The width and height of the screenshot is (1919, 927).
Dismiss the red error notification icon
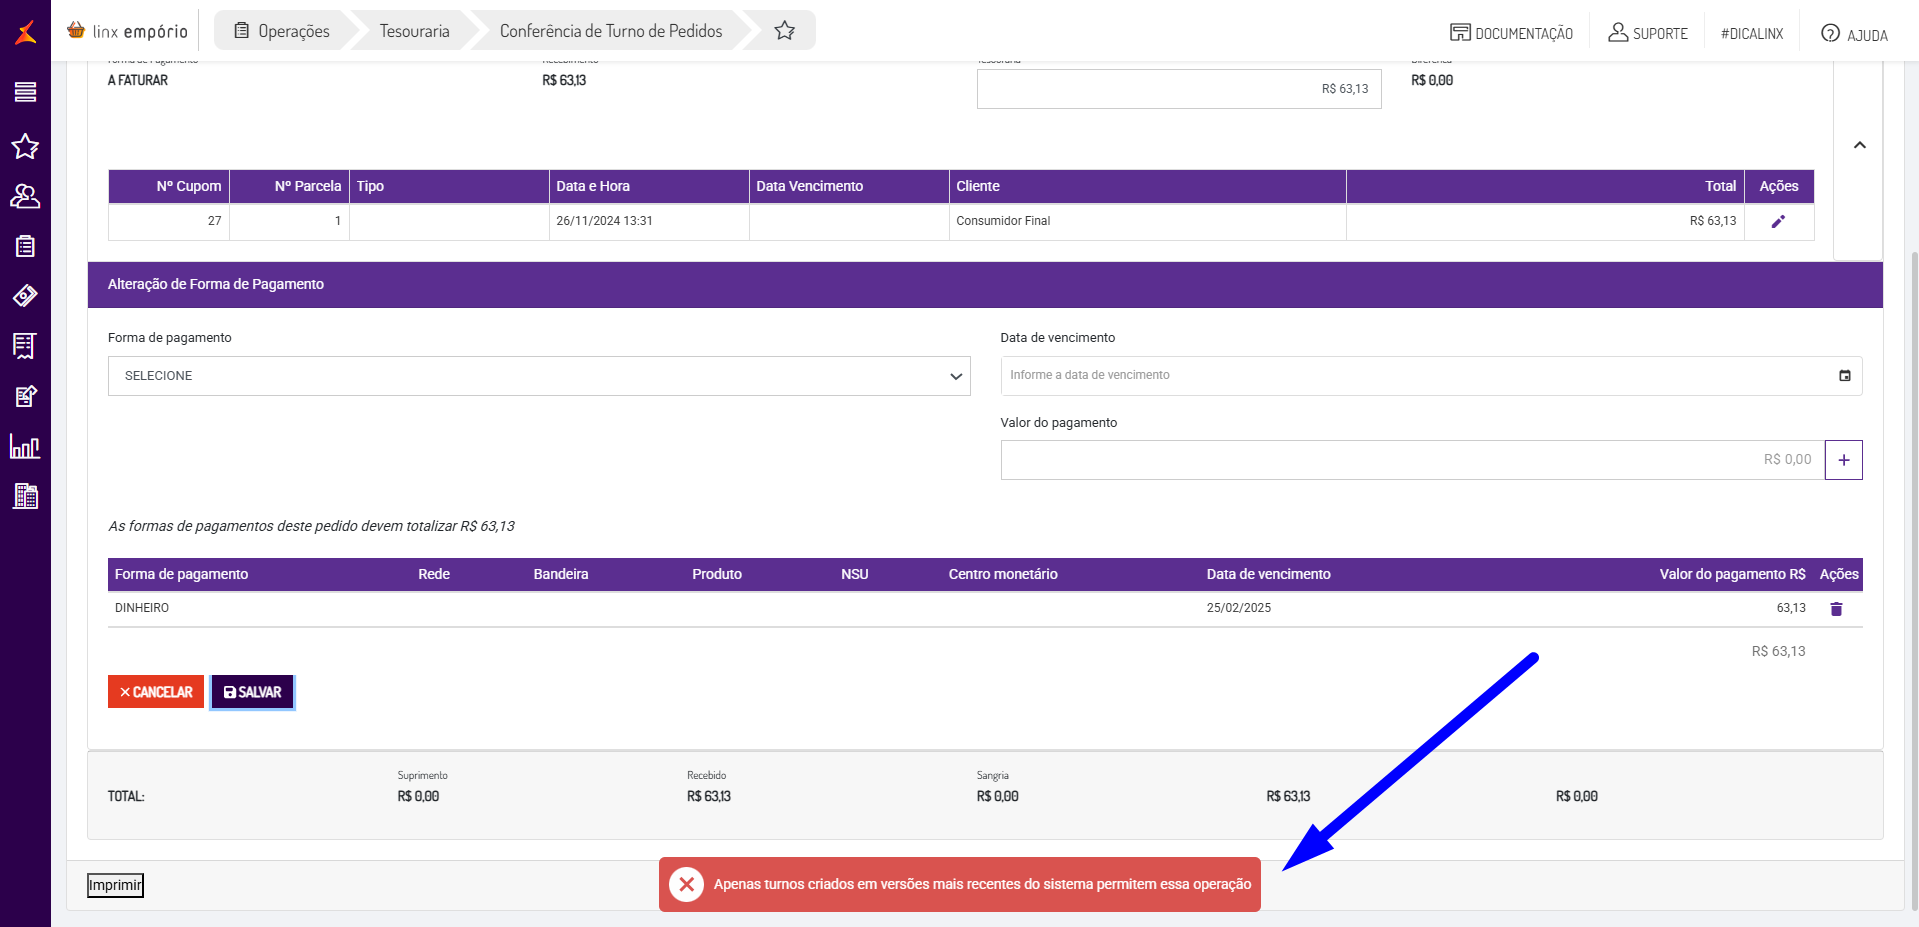point(686,884)
